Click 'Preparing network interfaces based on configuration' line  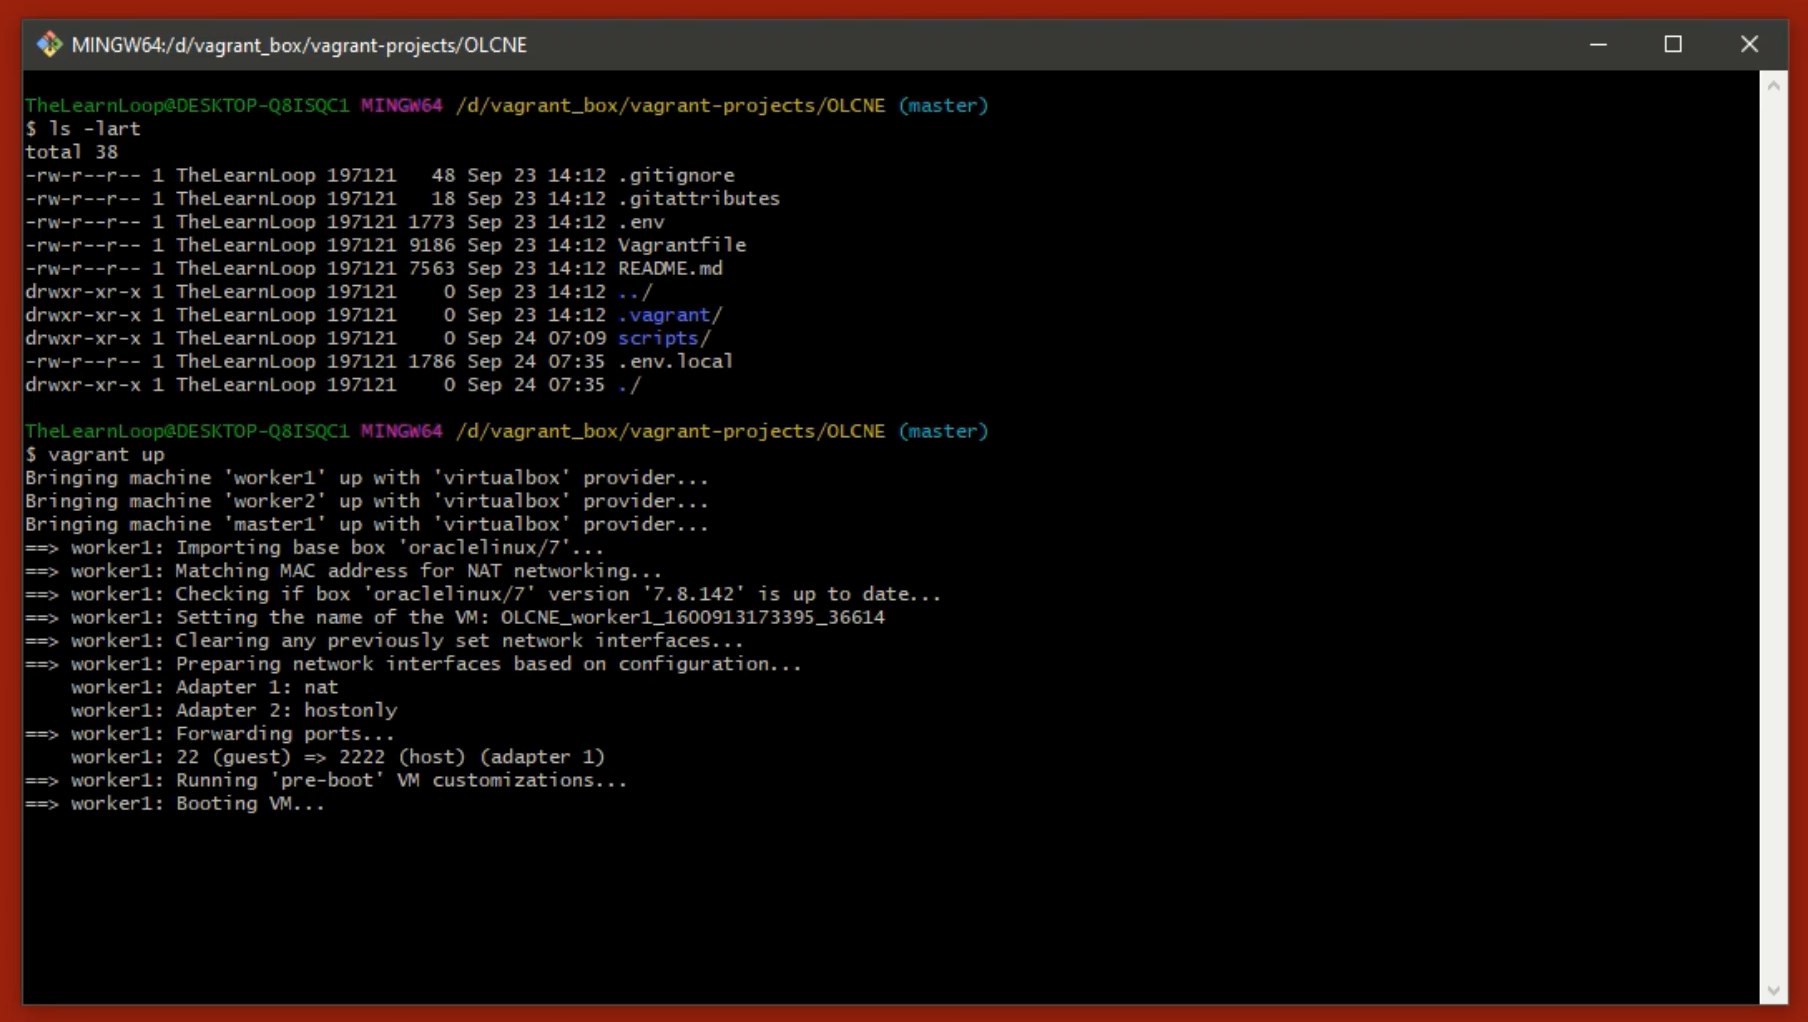click(x=414, y=663)
